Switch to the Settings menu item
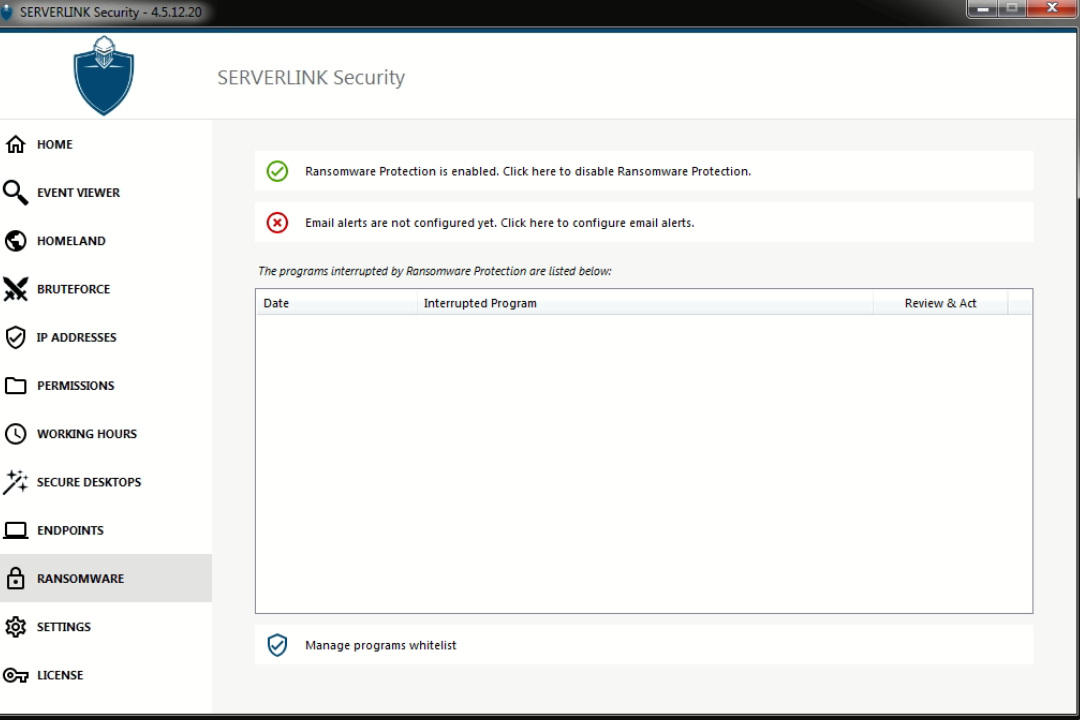Viewport: 1080px width, 720px height. pyautogui.click(x=63, y=627)
